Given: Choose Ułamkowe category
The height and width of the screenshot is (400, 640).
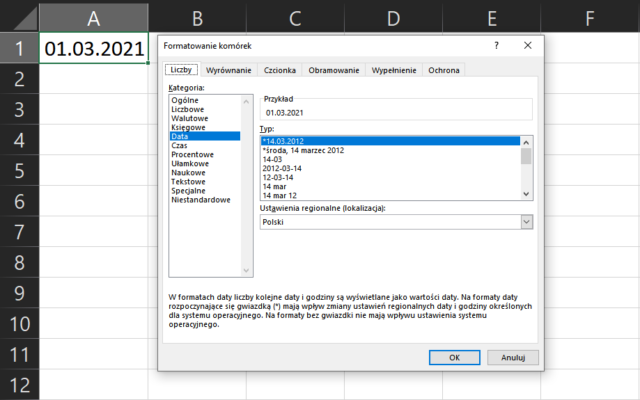Looking at the screenshot, I should coord(204,164).
